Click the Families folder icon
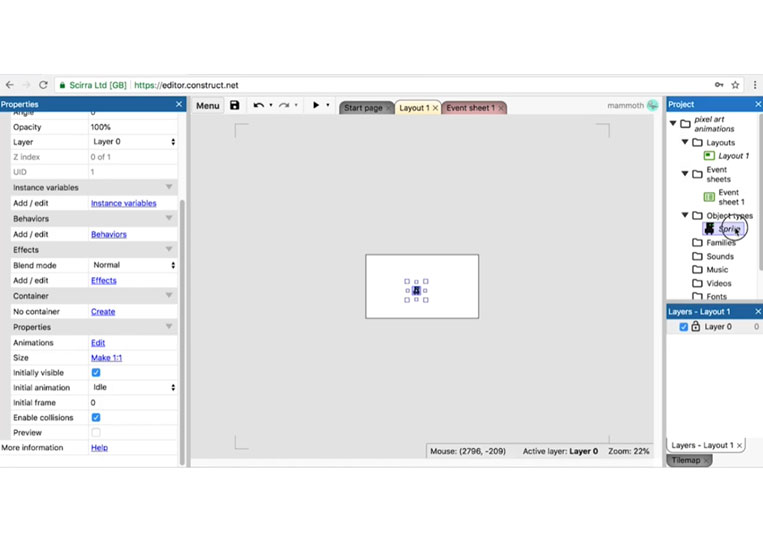Screen dimensions: 763x541 pyautogui.click(x=697, y=242)
